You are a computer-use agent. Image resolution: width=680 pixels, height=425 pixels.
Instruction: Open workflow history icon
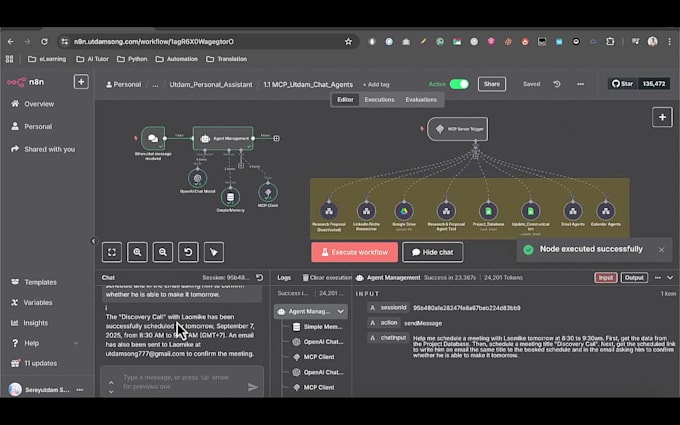coord(557,84)
